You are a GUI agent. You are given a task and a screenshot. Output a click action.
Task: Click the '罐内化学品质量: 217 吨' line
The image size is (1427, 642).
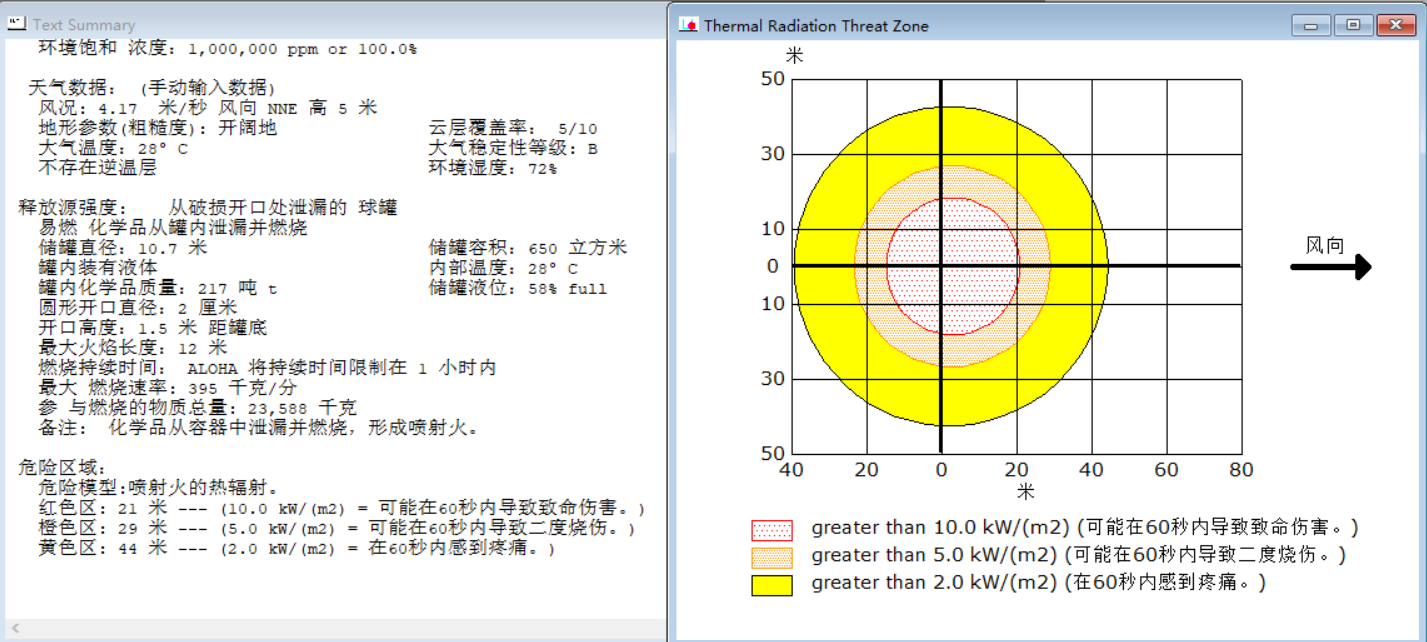pyautogui.click(x=158, y=288)
